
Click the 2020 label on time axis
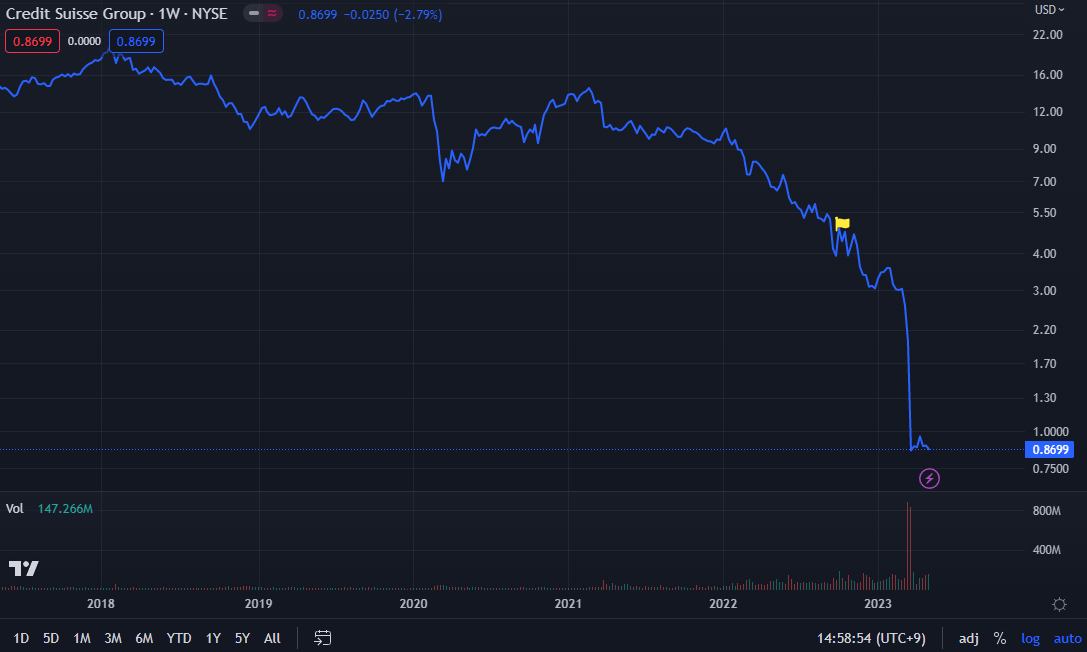(413, 603)
